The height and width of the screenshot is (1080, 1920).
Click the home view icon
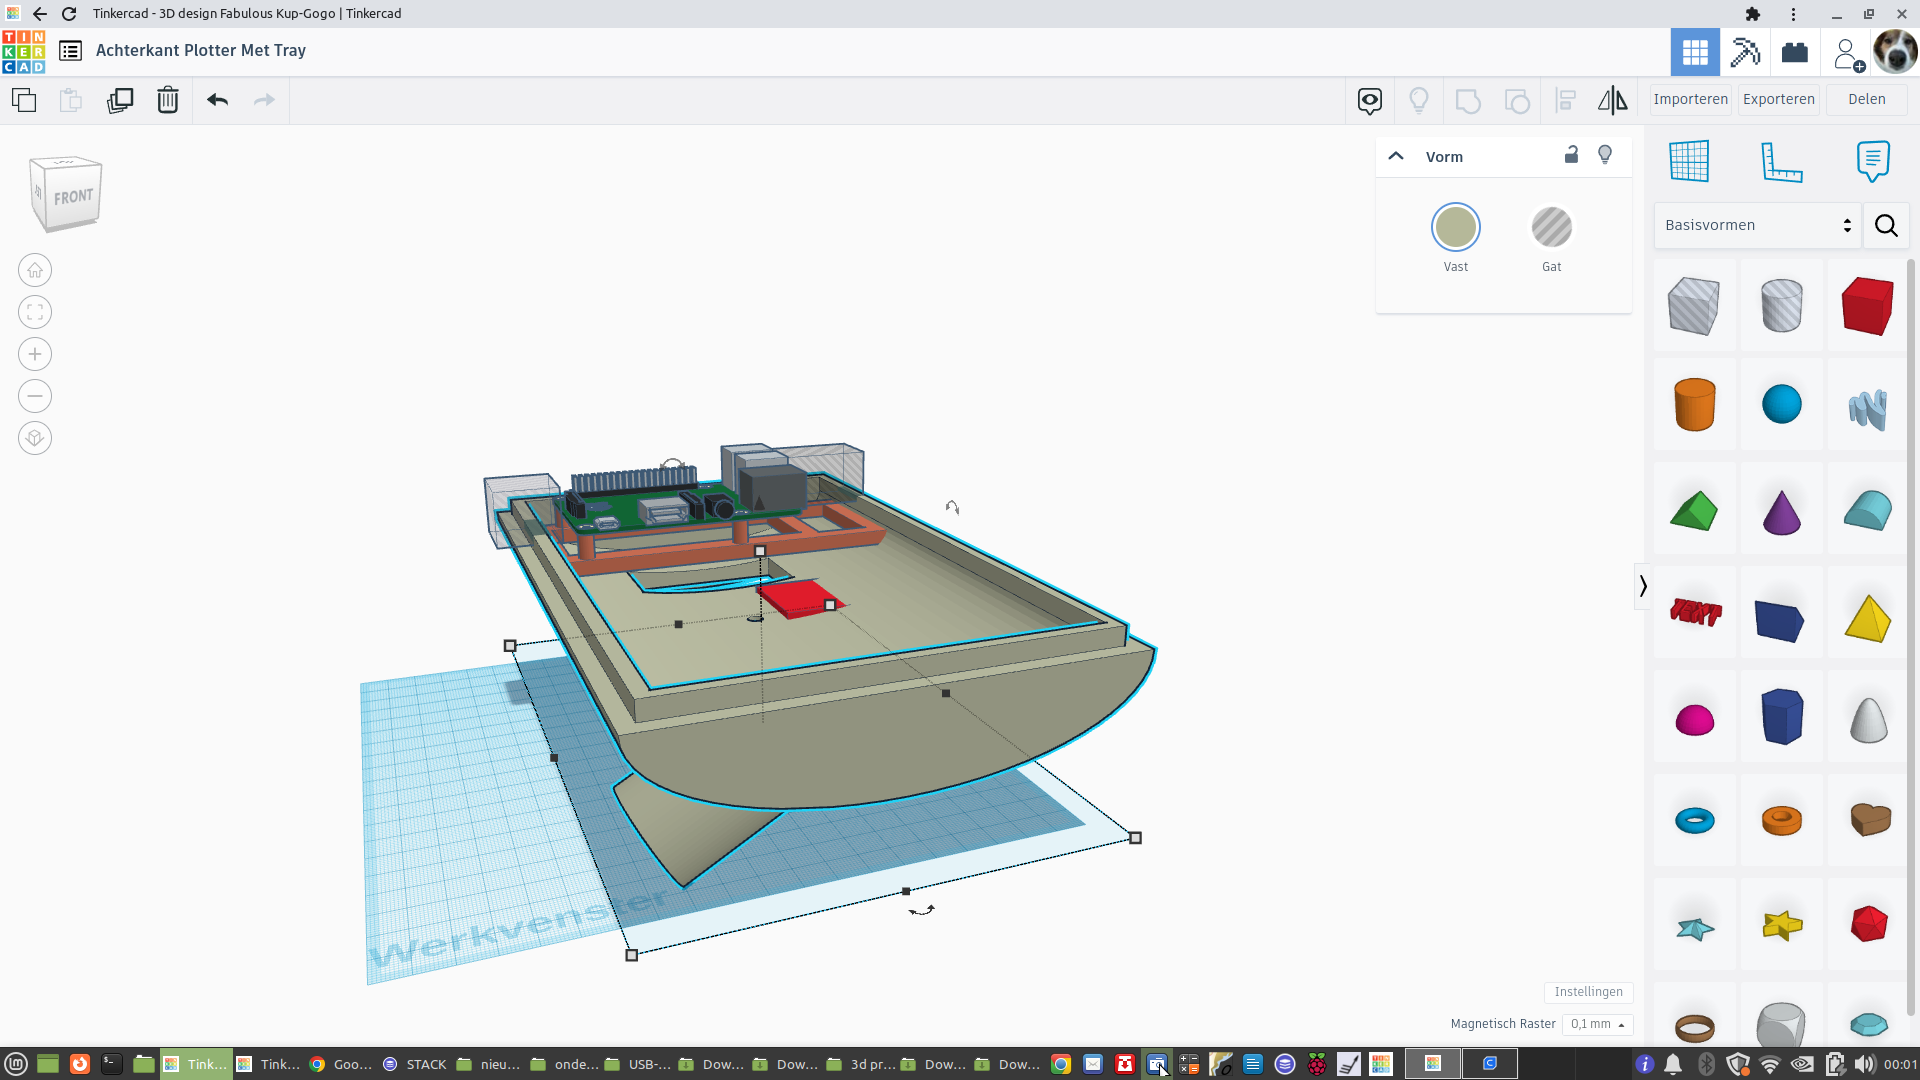click(35, 270)
